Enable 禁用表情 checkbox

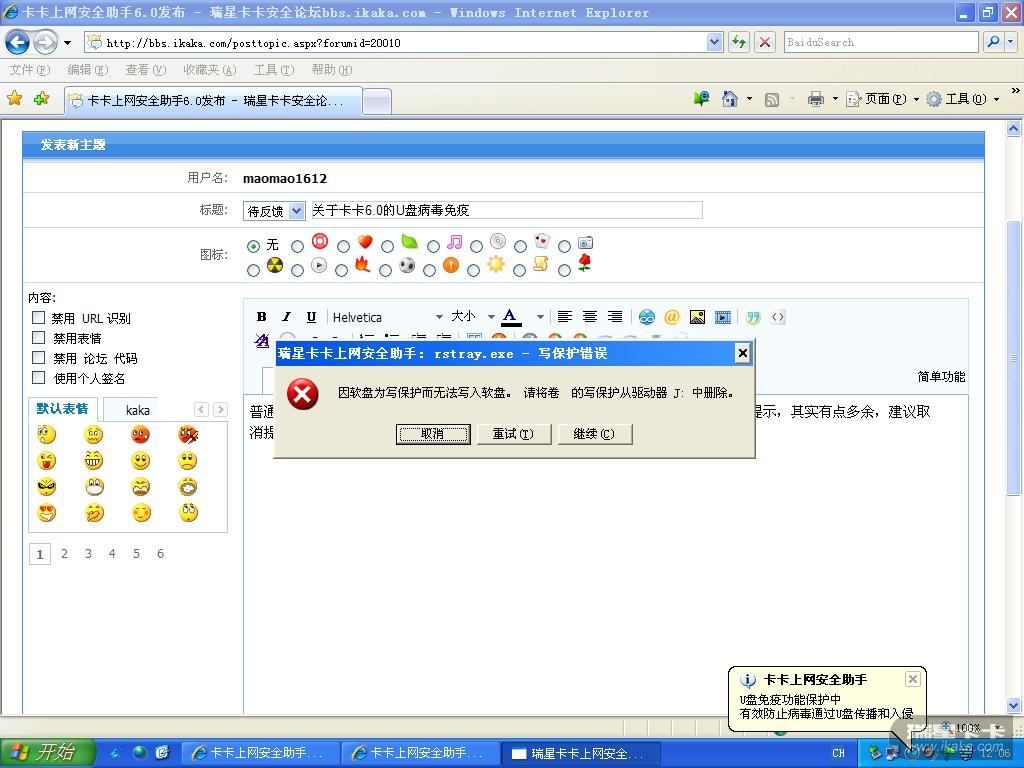coord(39,338)
